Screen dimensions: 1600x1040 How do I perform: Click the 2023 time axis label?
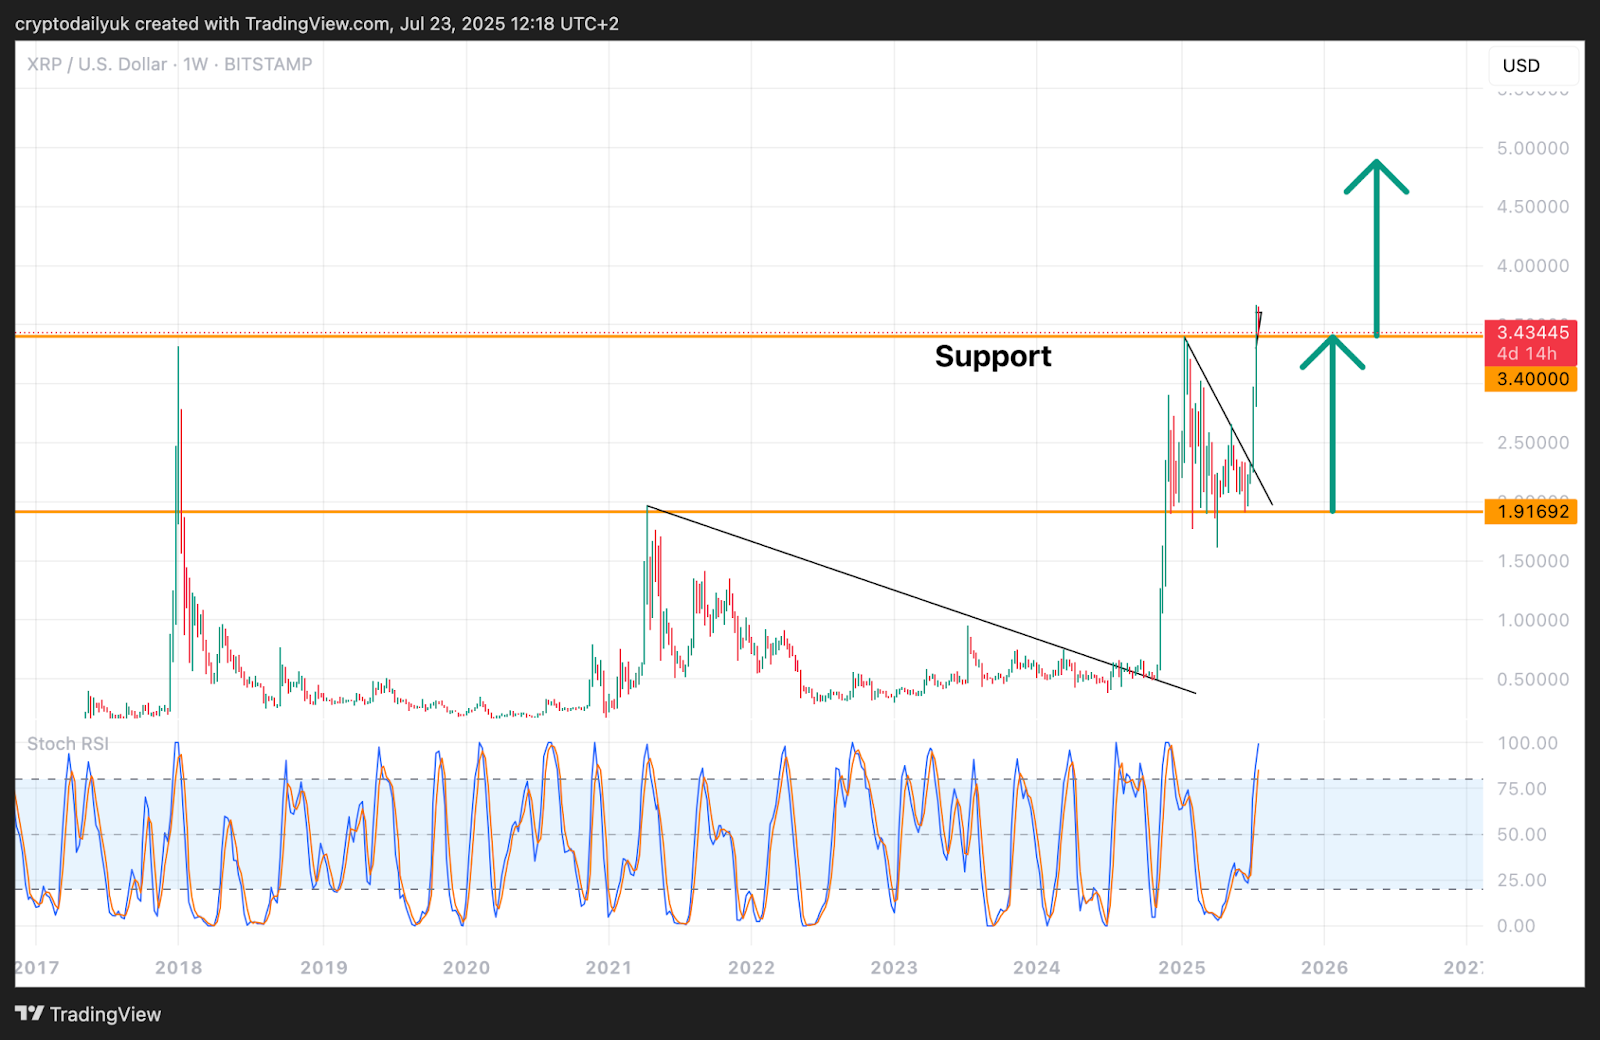click(894, 968)
